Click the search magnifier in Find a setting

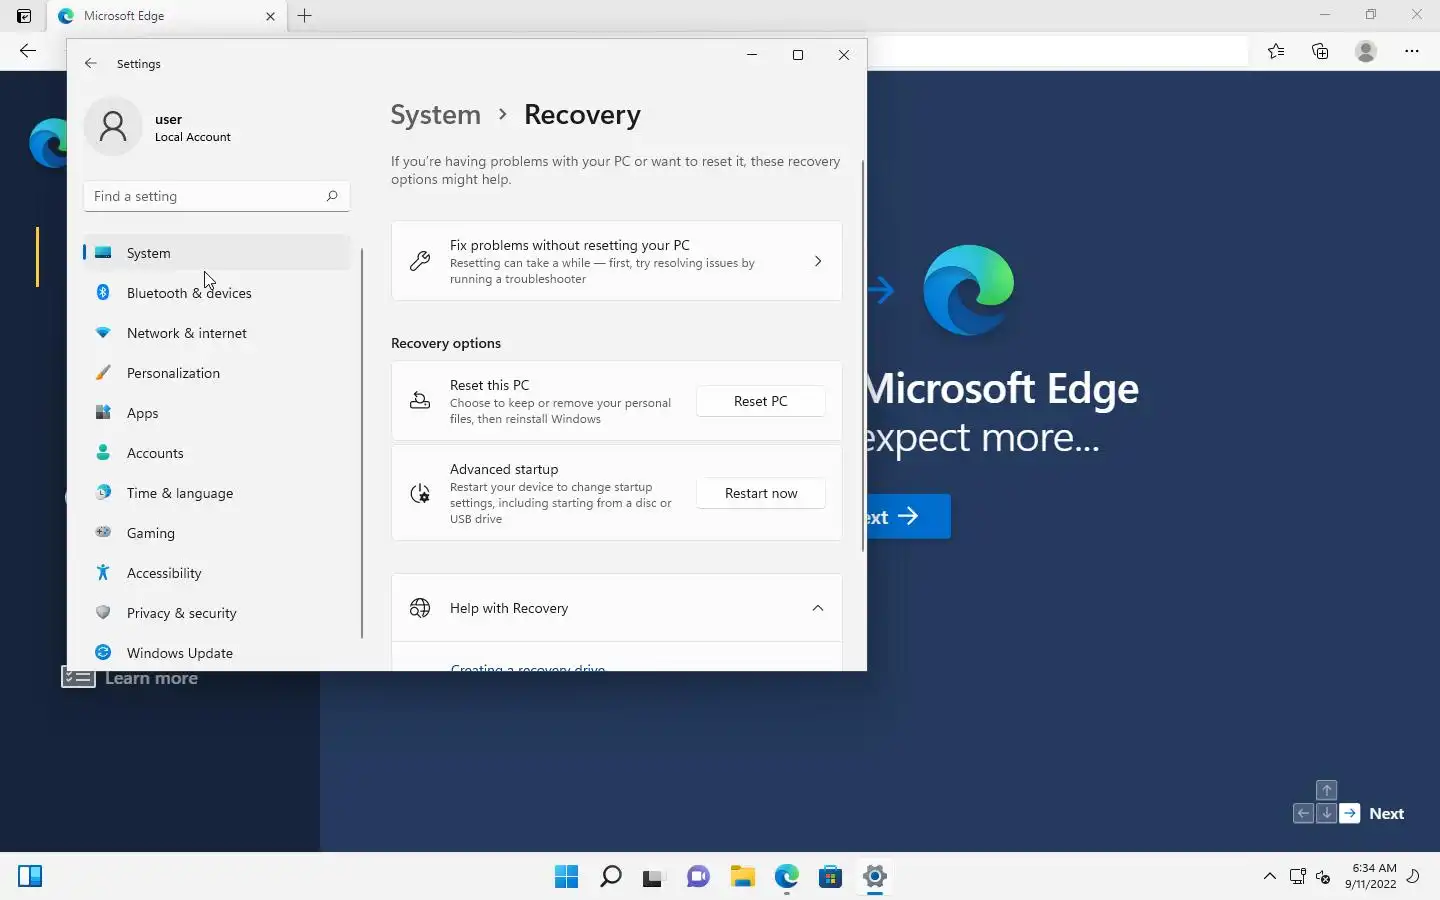(x=332, y=196)
